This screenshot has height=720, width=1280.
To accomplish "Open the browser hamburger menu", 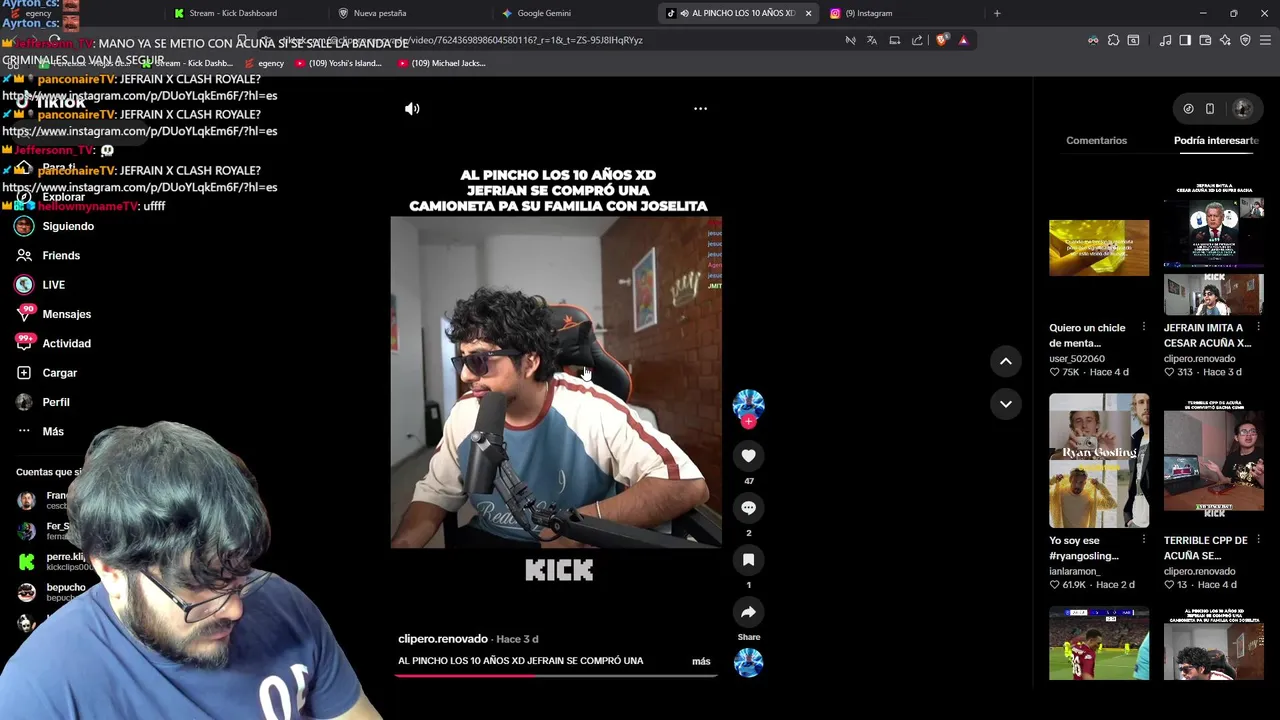I will (1265, 40).
